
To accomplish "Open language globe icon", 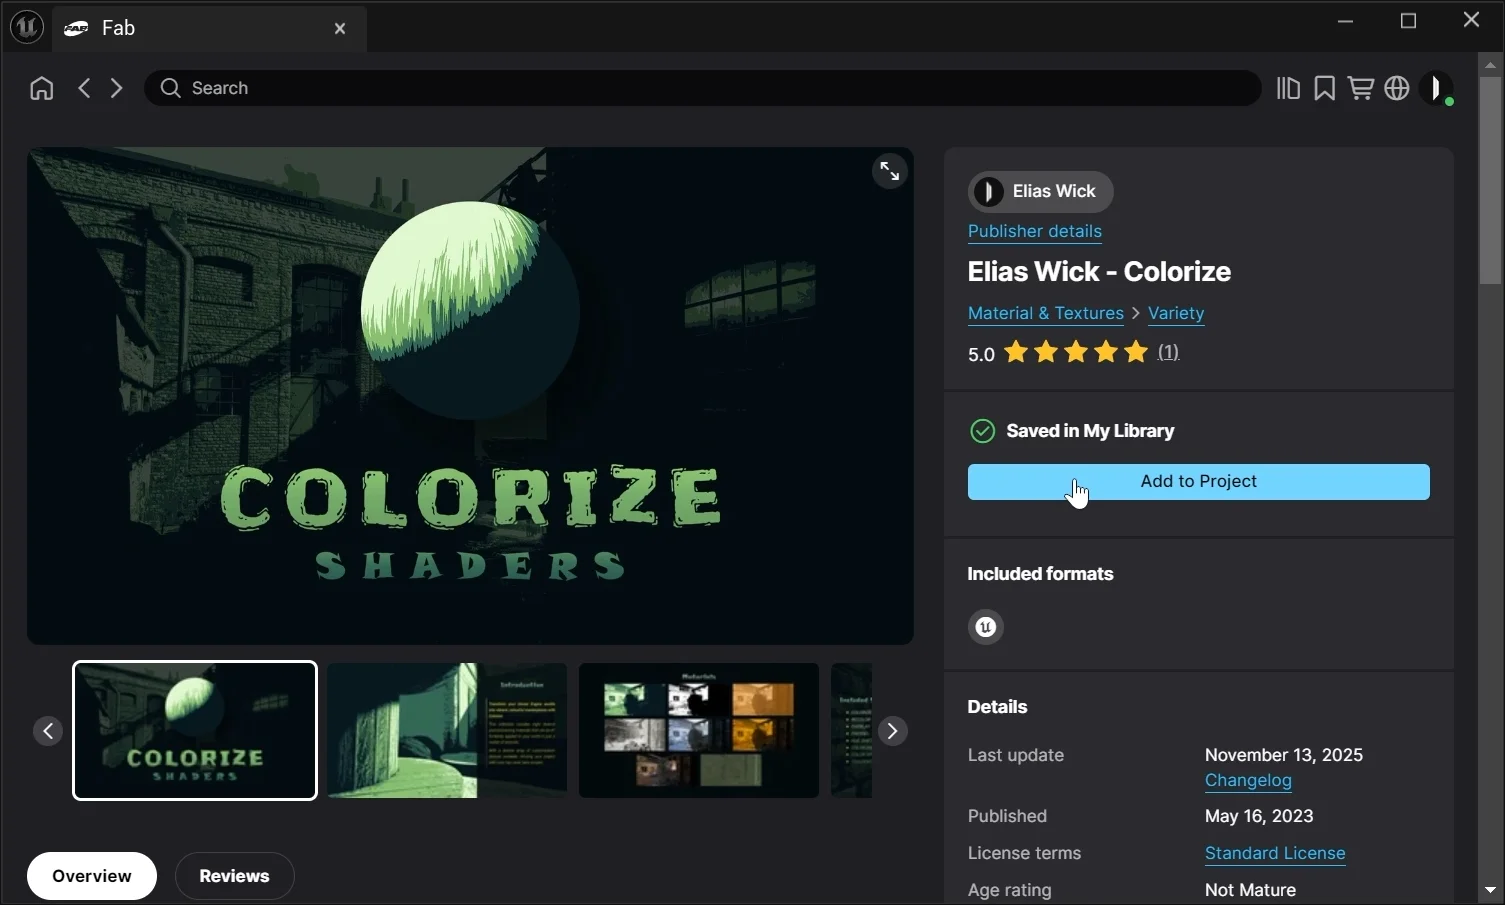I will click(1397, 88).
